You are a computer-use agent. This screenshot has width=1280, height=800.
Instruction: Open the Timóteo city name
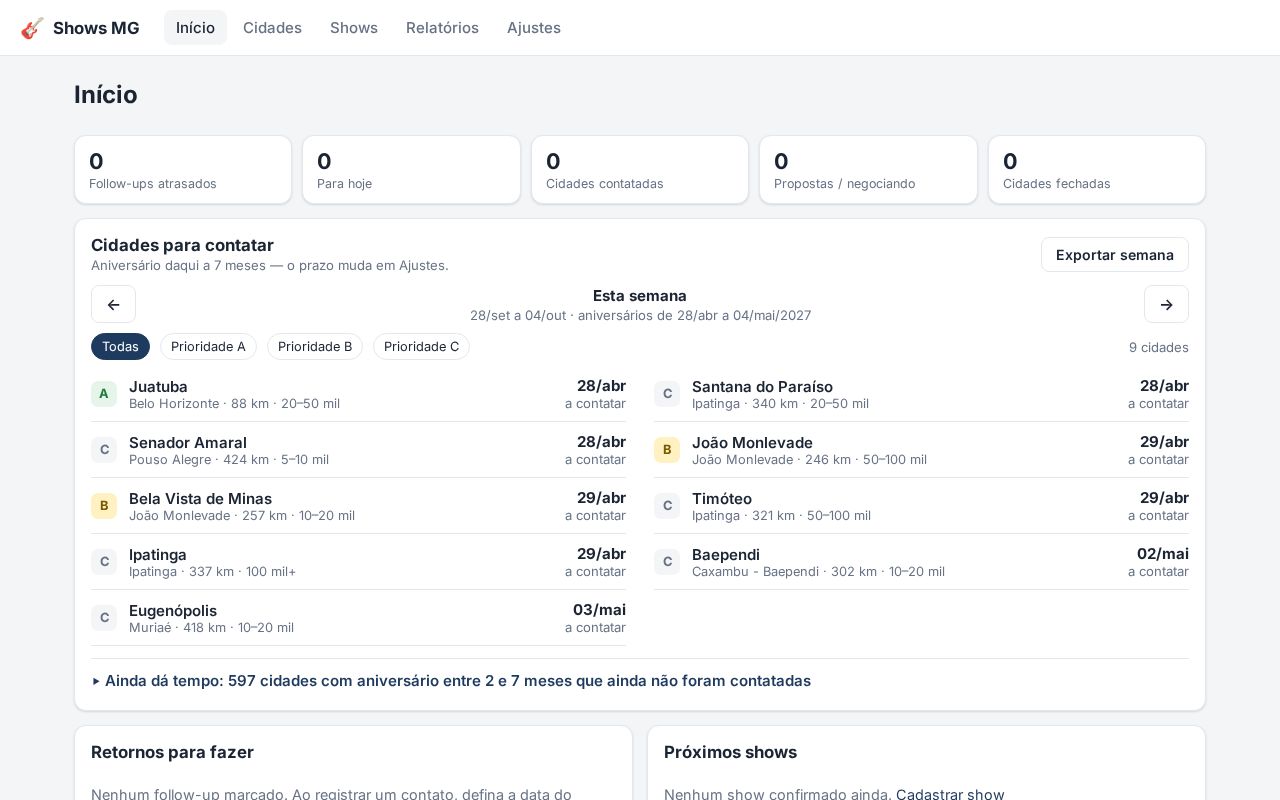coord(722,498)
